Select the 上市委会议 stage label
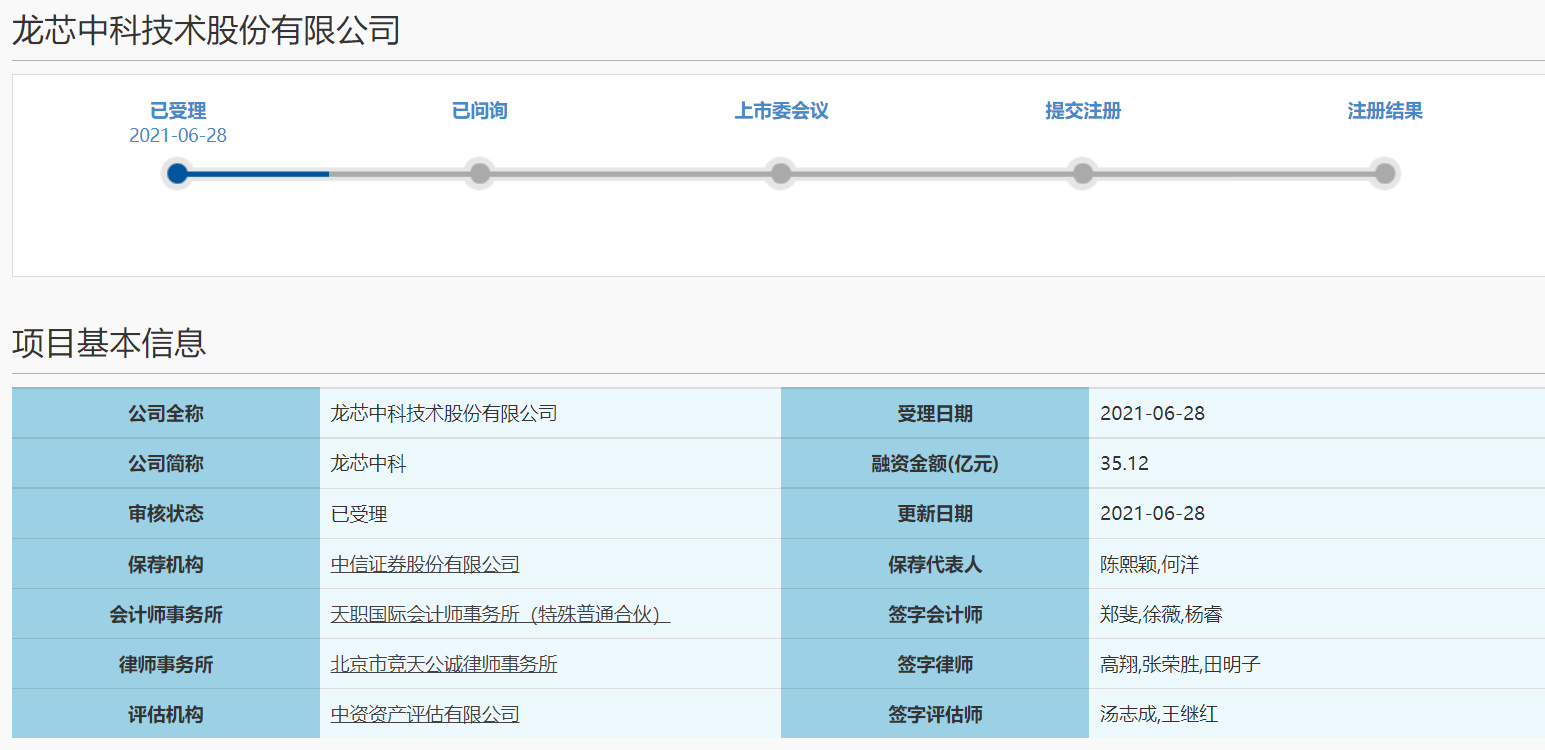 pyautogui.click(x=781, y=111)
